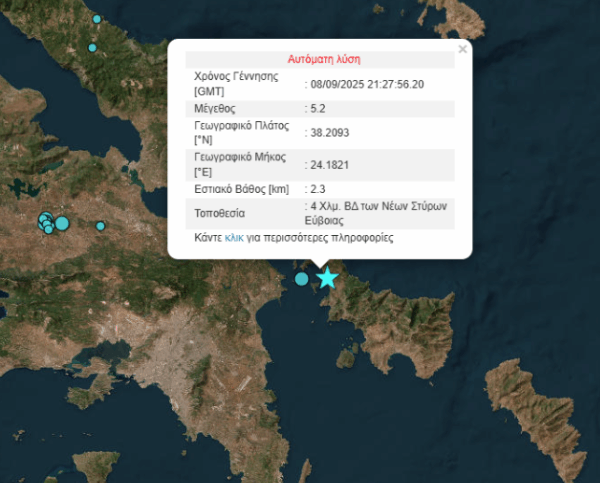This screenshot has width=600, height=483.
Task: Click the 'Γεωγραφικό Μήκος [°E]' label
Action: point(240,165)
